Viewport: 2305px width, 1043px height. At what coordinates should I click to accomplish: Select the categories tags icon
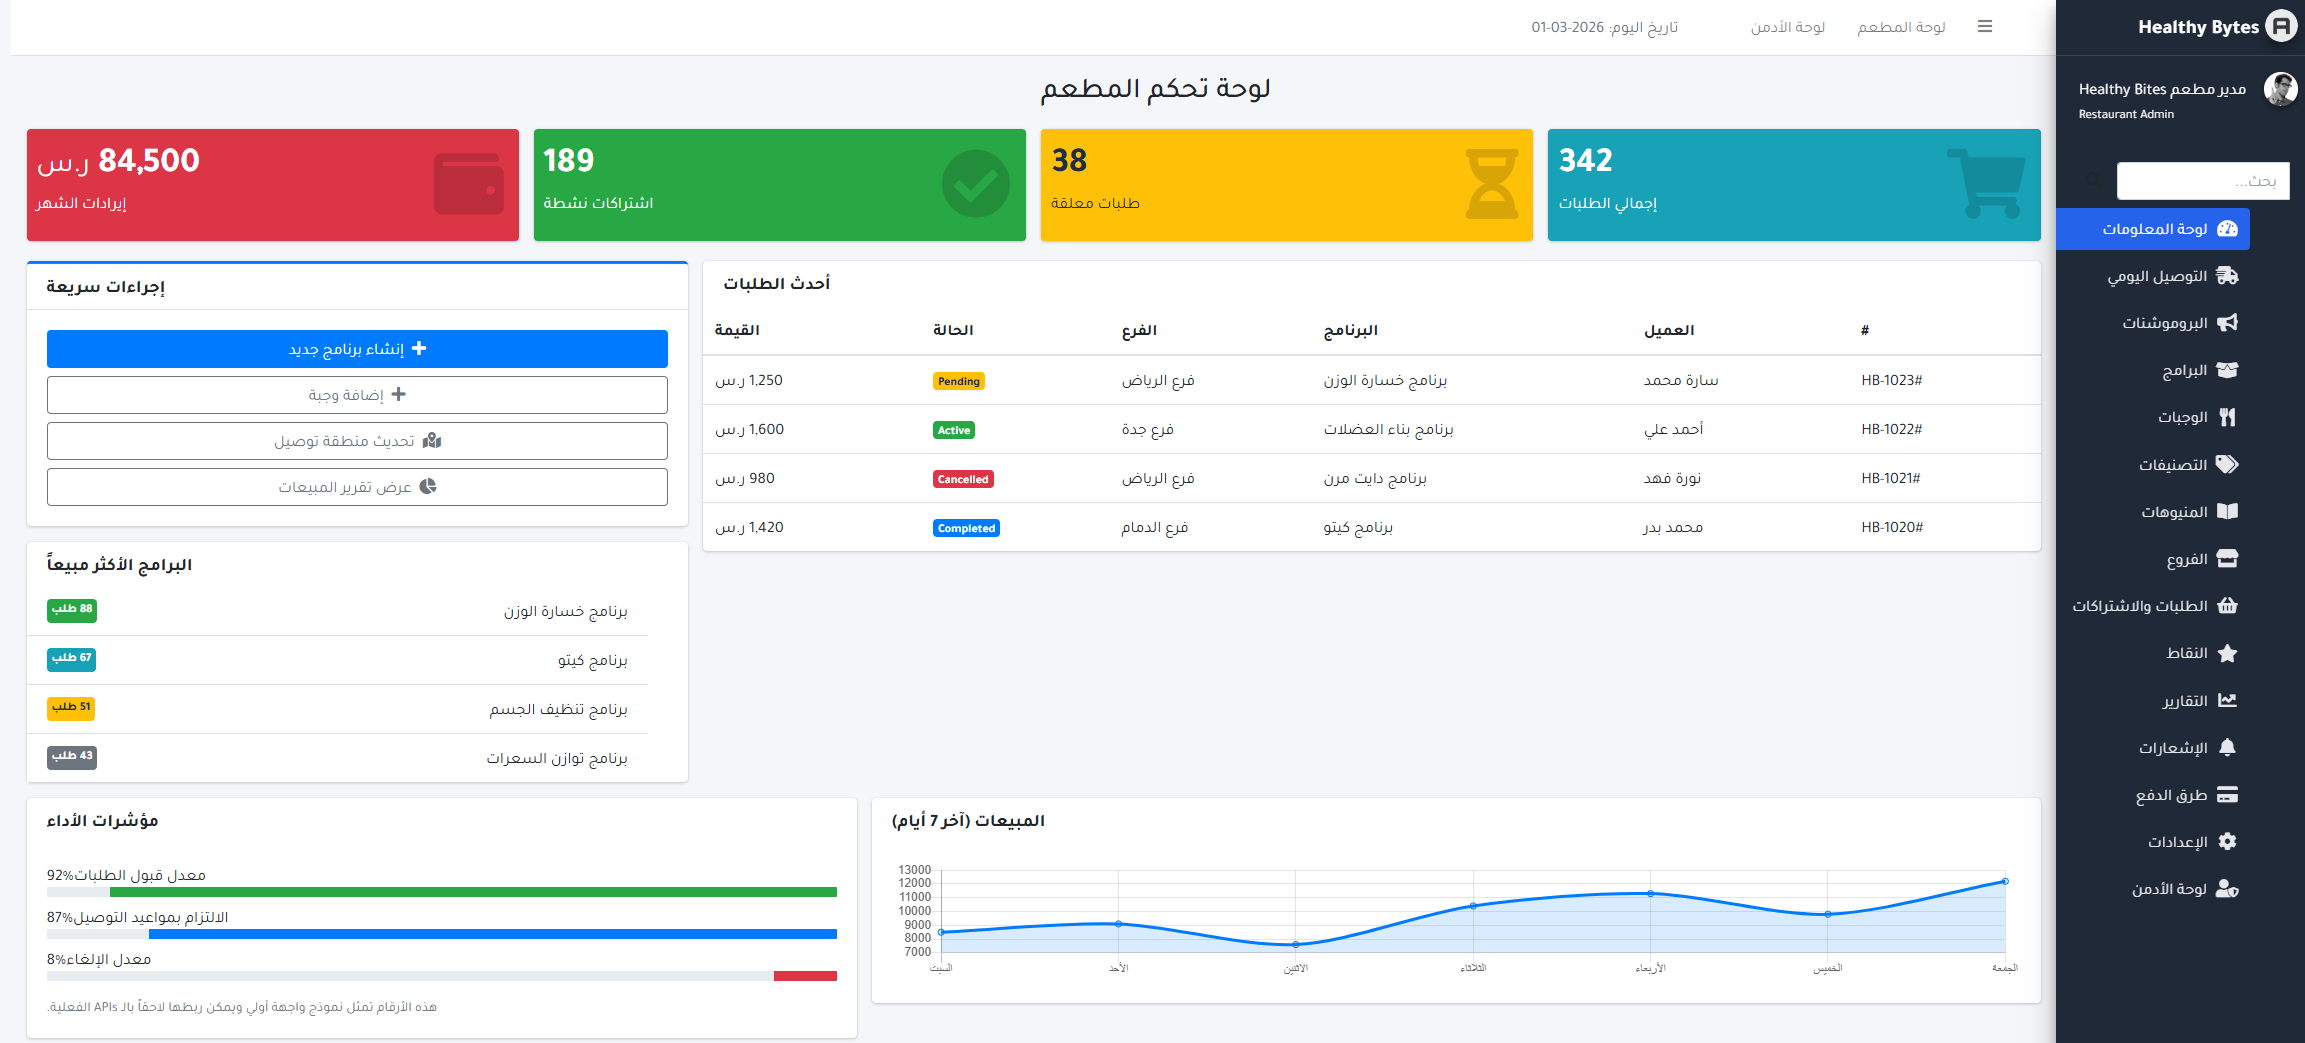point(2227,465)
